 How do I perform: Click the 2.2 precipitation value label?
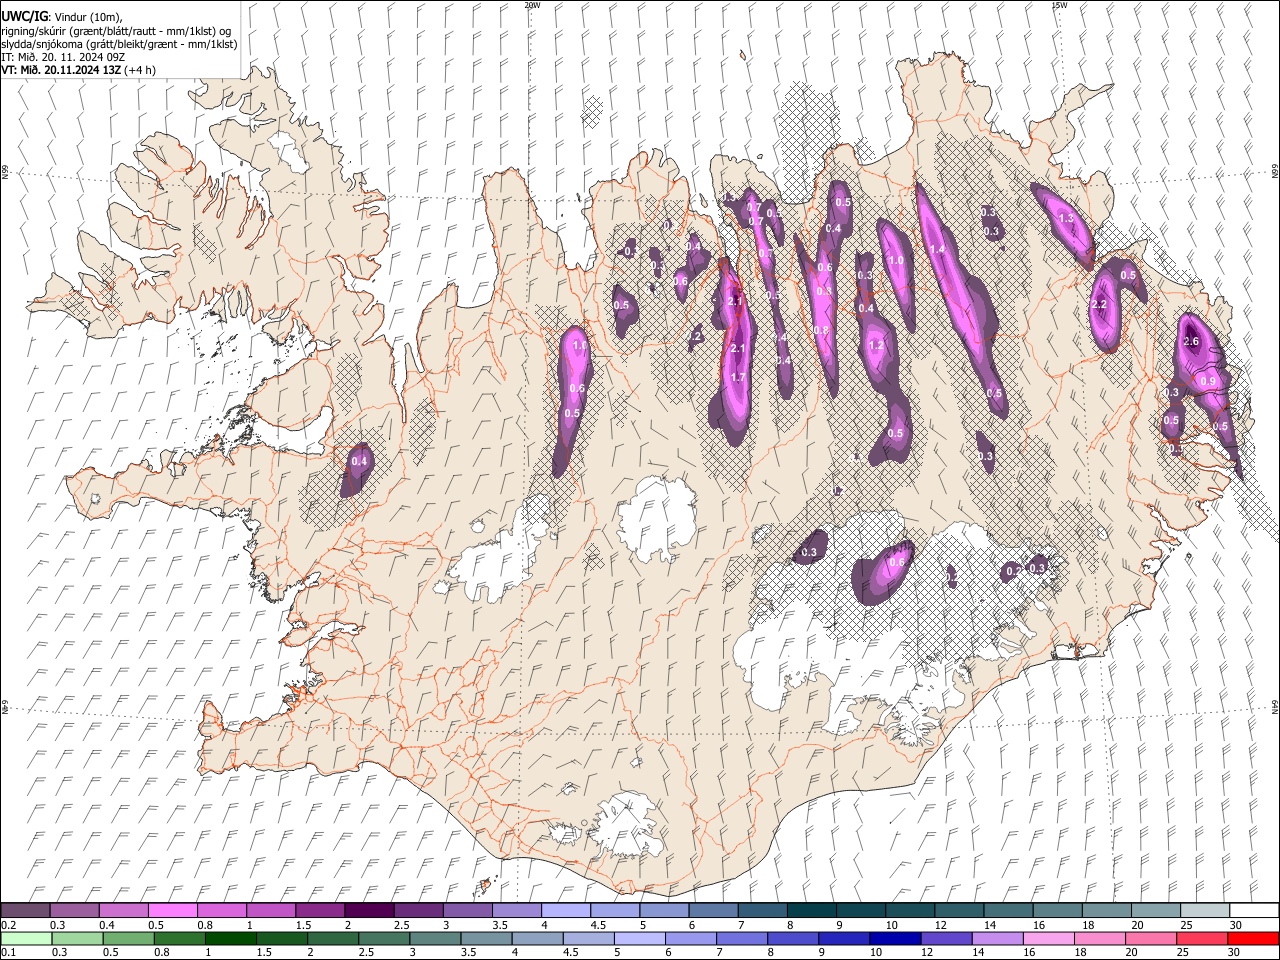1099,305
